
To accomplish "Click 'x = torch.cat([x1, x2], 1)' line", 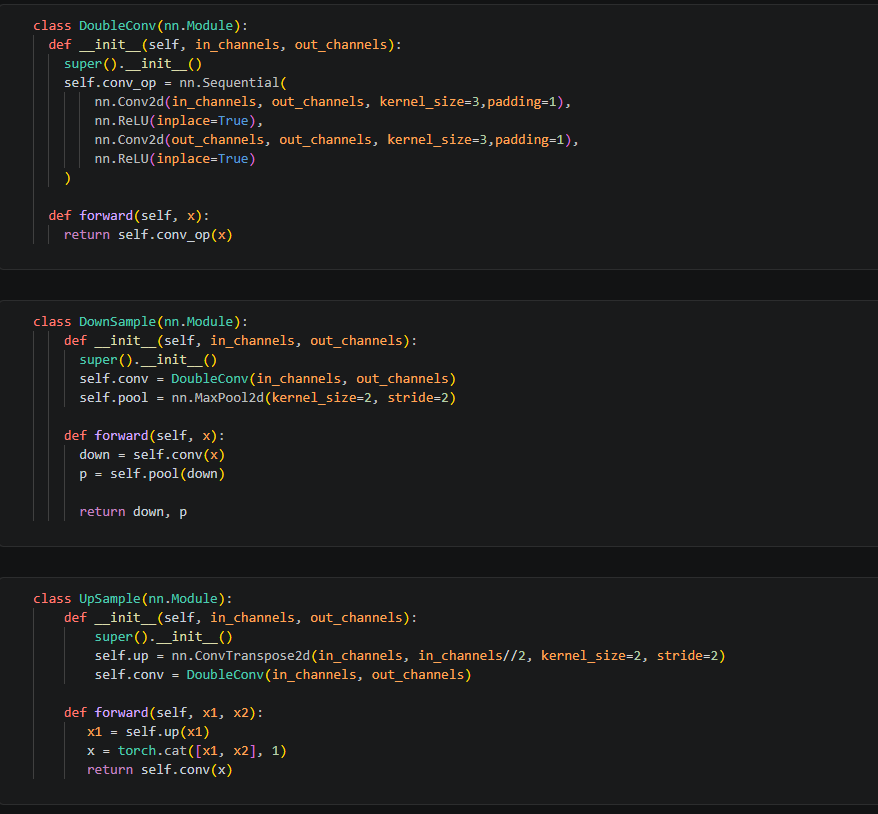I will point(186,751).
